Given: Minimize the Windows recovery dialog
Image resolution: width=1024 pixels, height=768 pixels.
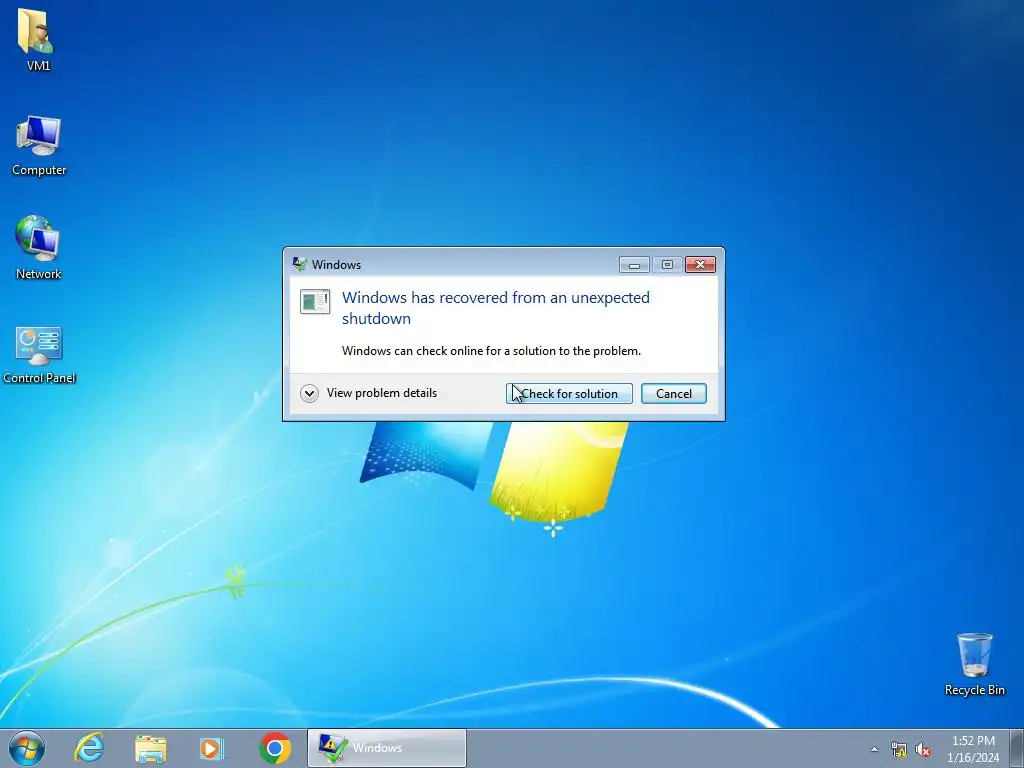Looking at the screenshot, I should (634, 264).
